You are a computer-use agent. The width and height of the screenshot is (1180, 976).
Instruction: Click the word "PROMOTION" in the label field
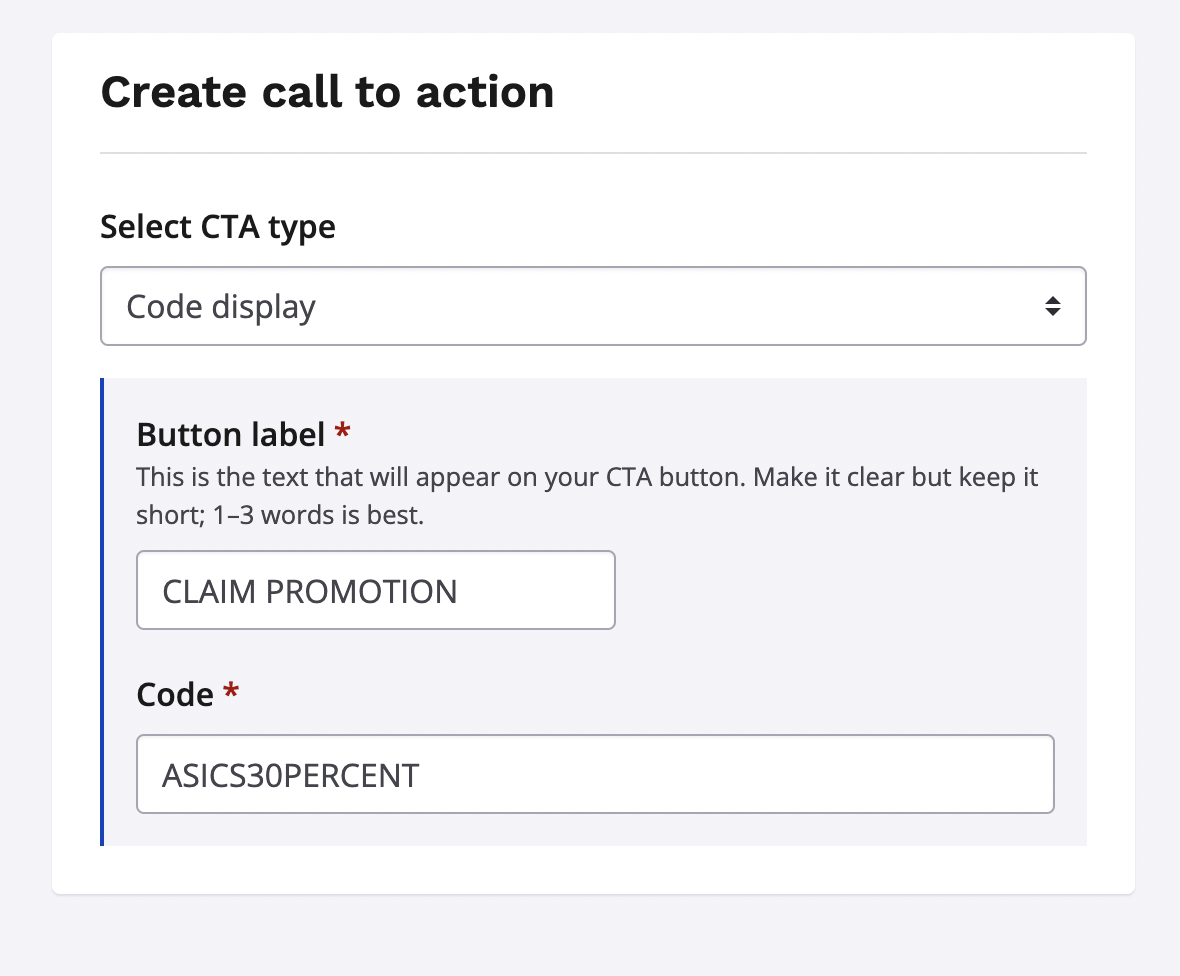point(361,591)
